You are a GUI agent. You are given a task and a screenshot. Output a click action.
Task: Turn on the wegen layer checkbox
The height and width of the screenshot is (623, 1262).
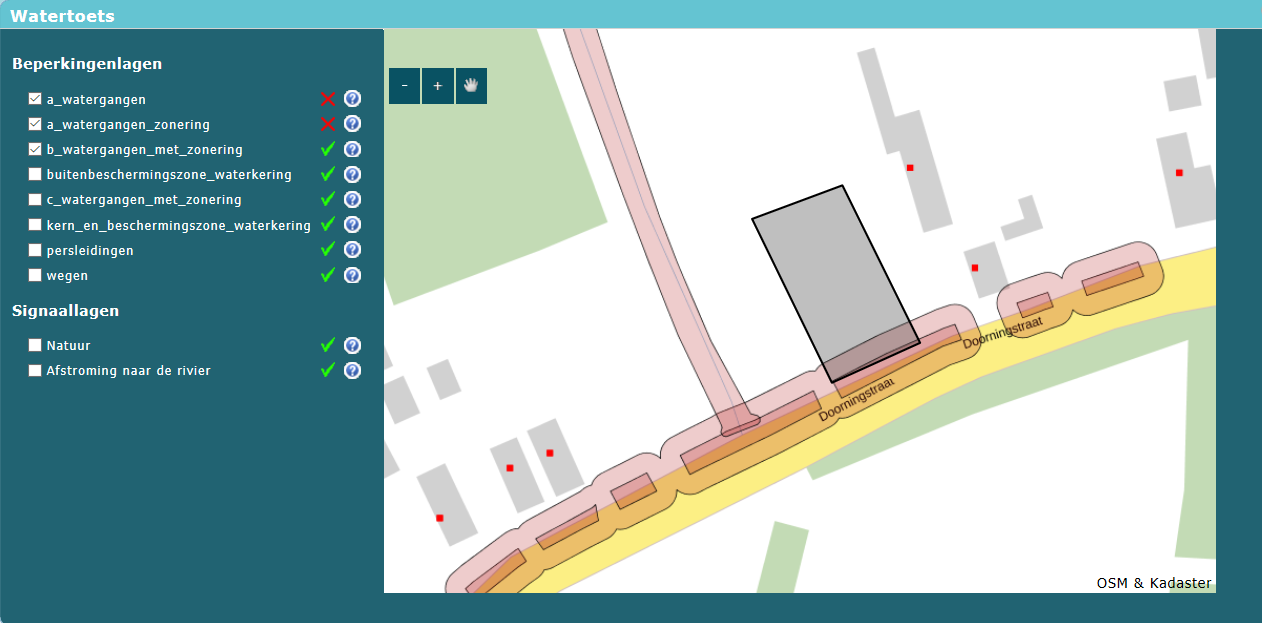point(35,275)
